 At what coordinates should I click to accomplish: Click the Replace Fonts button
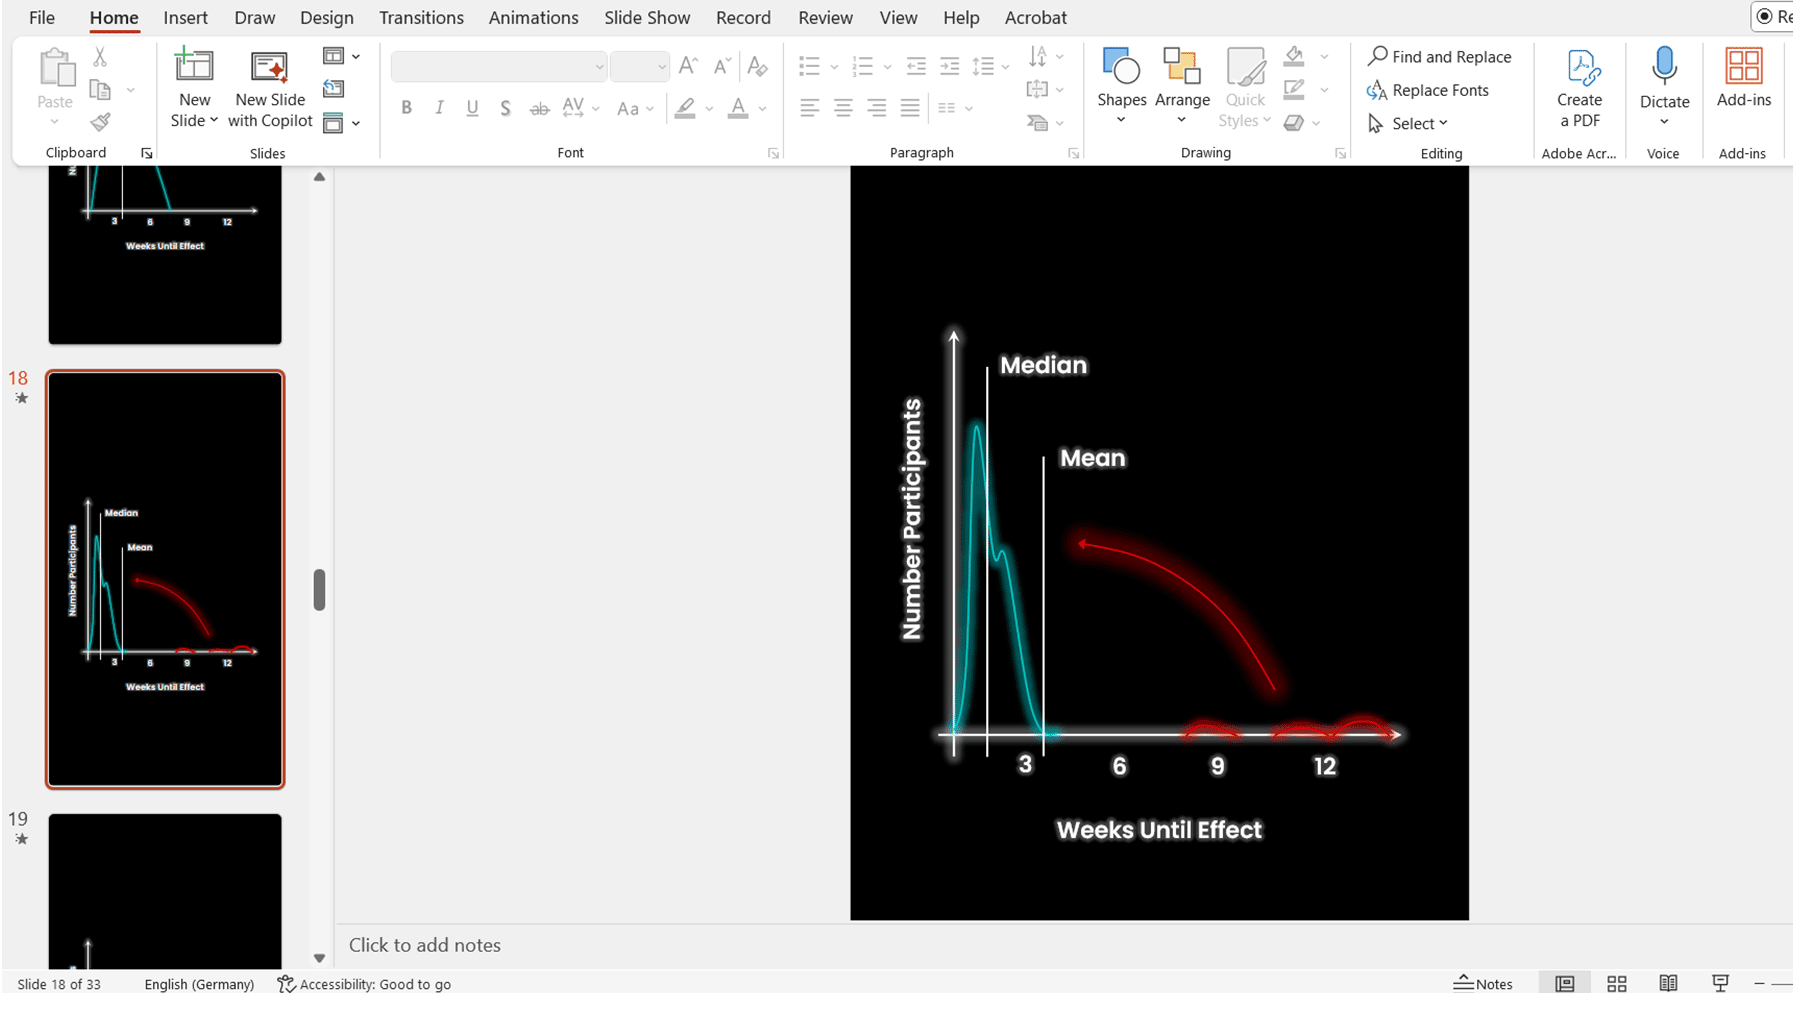tap(1427, 90)
